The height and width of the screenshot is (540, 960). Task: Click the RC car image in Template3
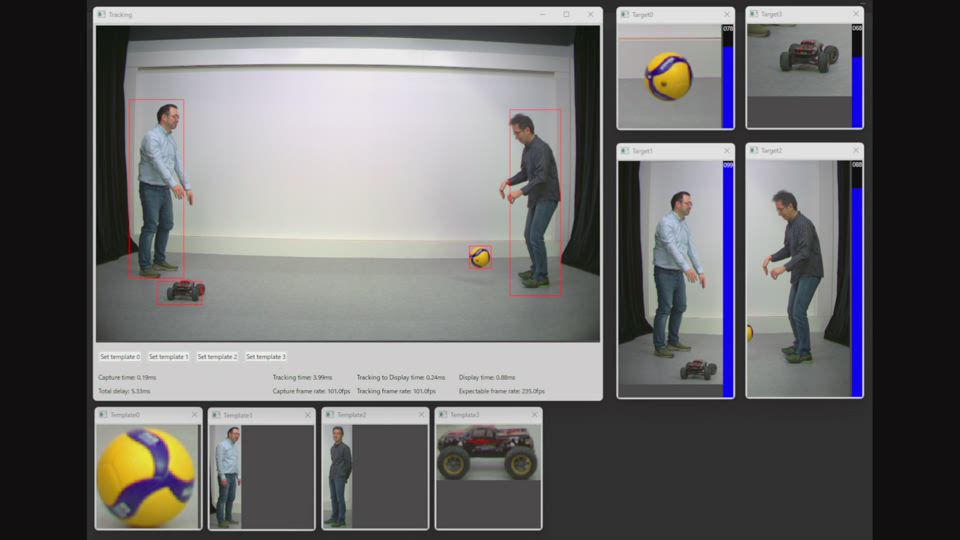pos(489,453)
